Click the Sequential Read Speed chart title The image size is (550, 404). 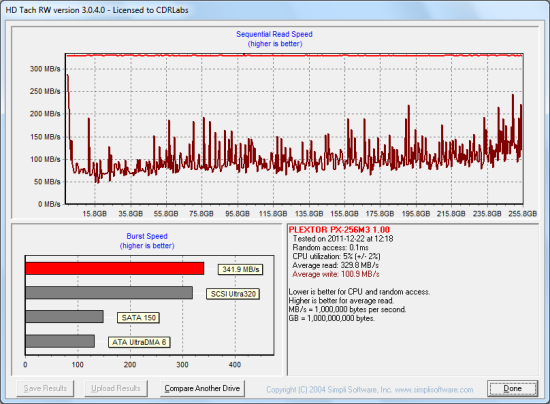274,34
